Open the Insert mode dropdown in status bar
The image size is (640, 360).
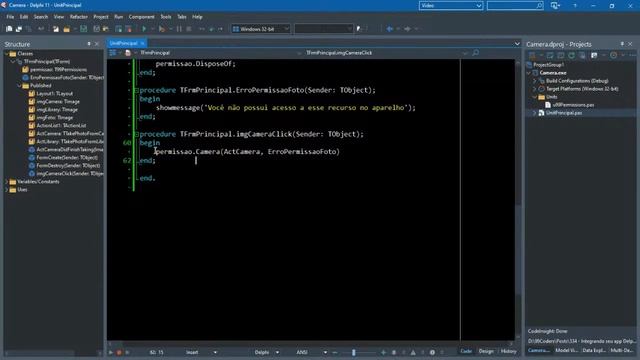(215, 352)
